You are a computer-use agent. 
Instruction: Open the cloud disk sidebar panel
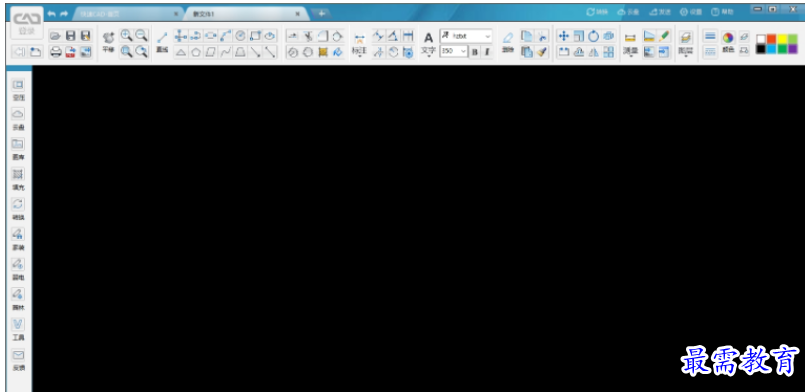click(x=18, y=119)
